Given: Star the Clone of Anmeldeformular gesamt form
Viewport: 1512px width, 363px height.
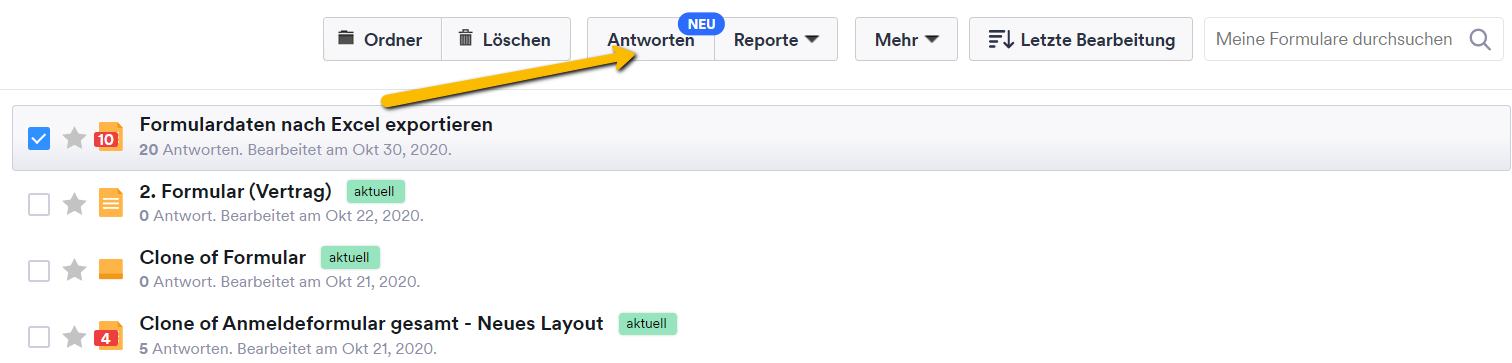Looking at the screenshot, I should (75, 336).
